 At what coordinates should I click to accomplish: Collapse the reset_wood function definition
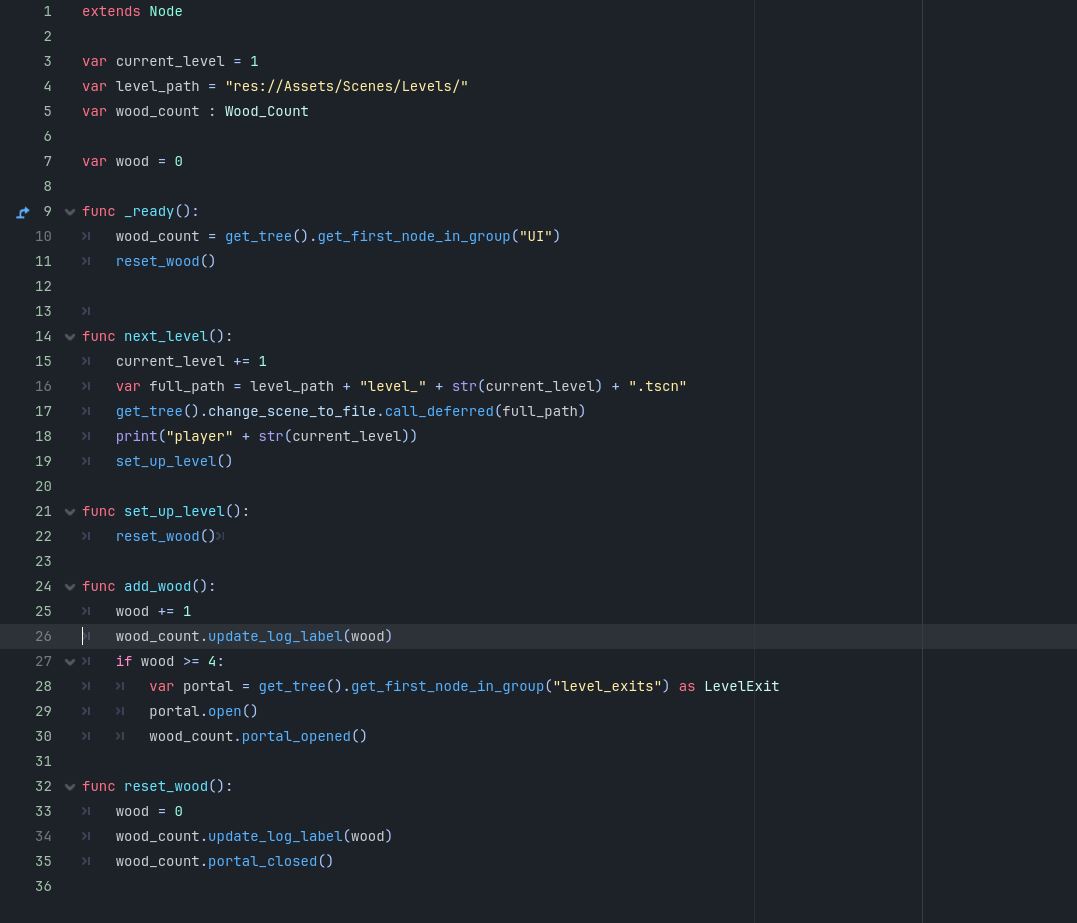70,786
